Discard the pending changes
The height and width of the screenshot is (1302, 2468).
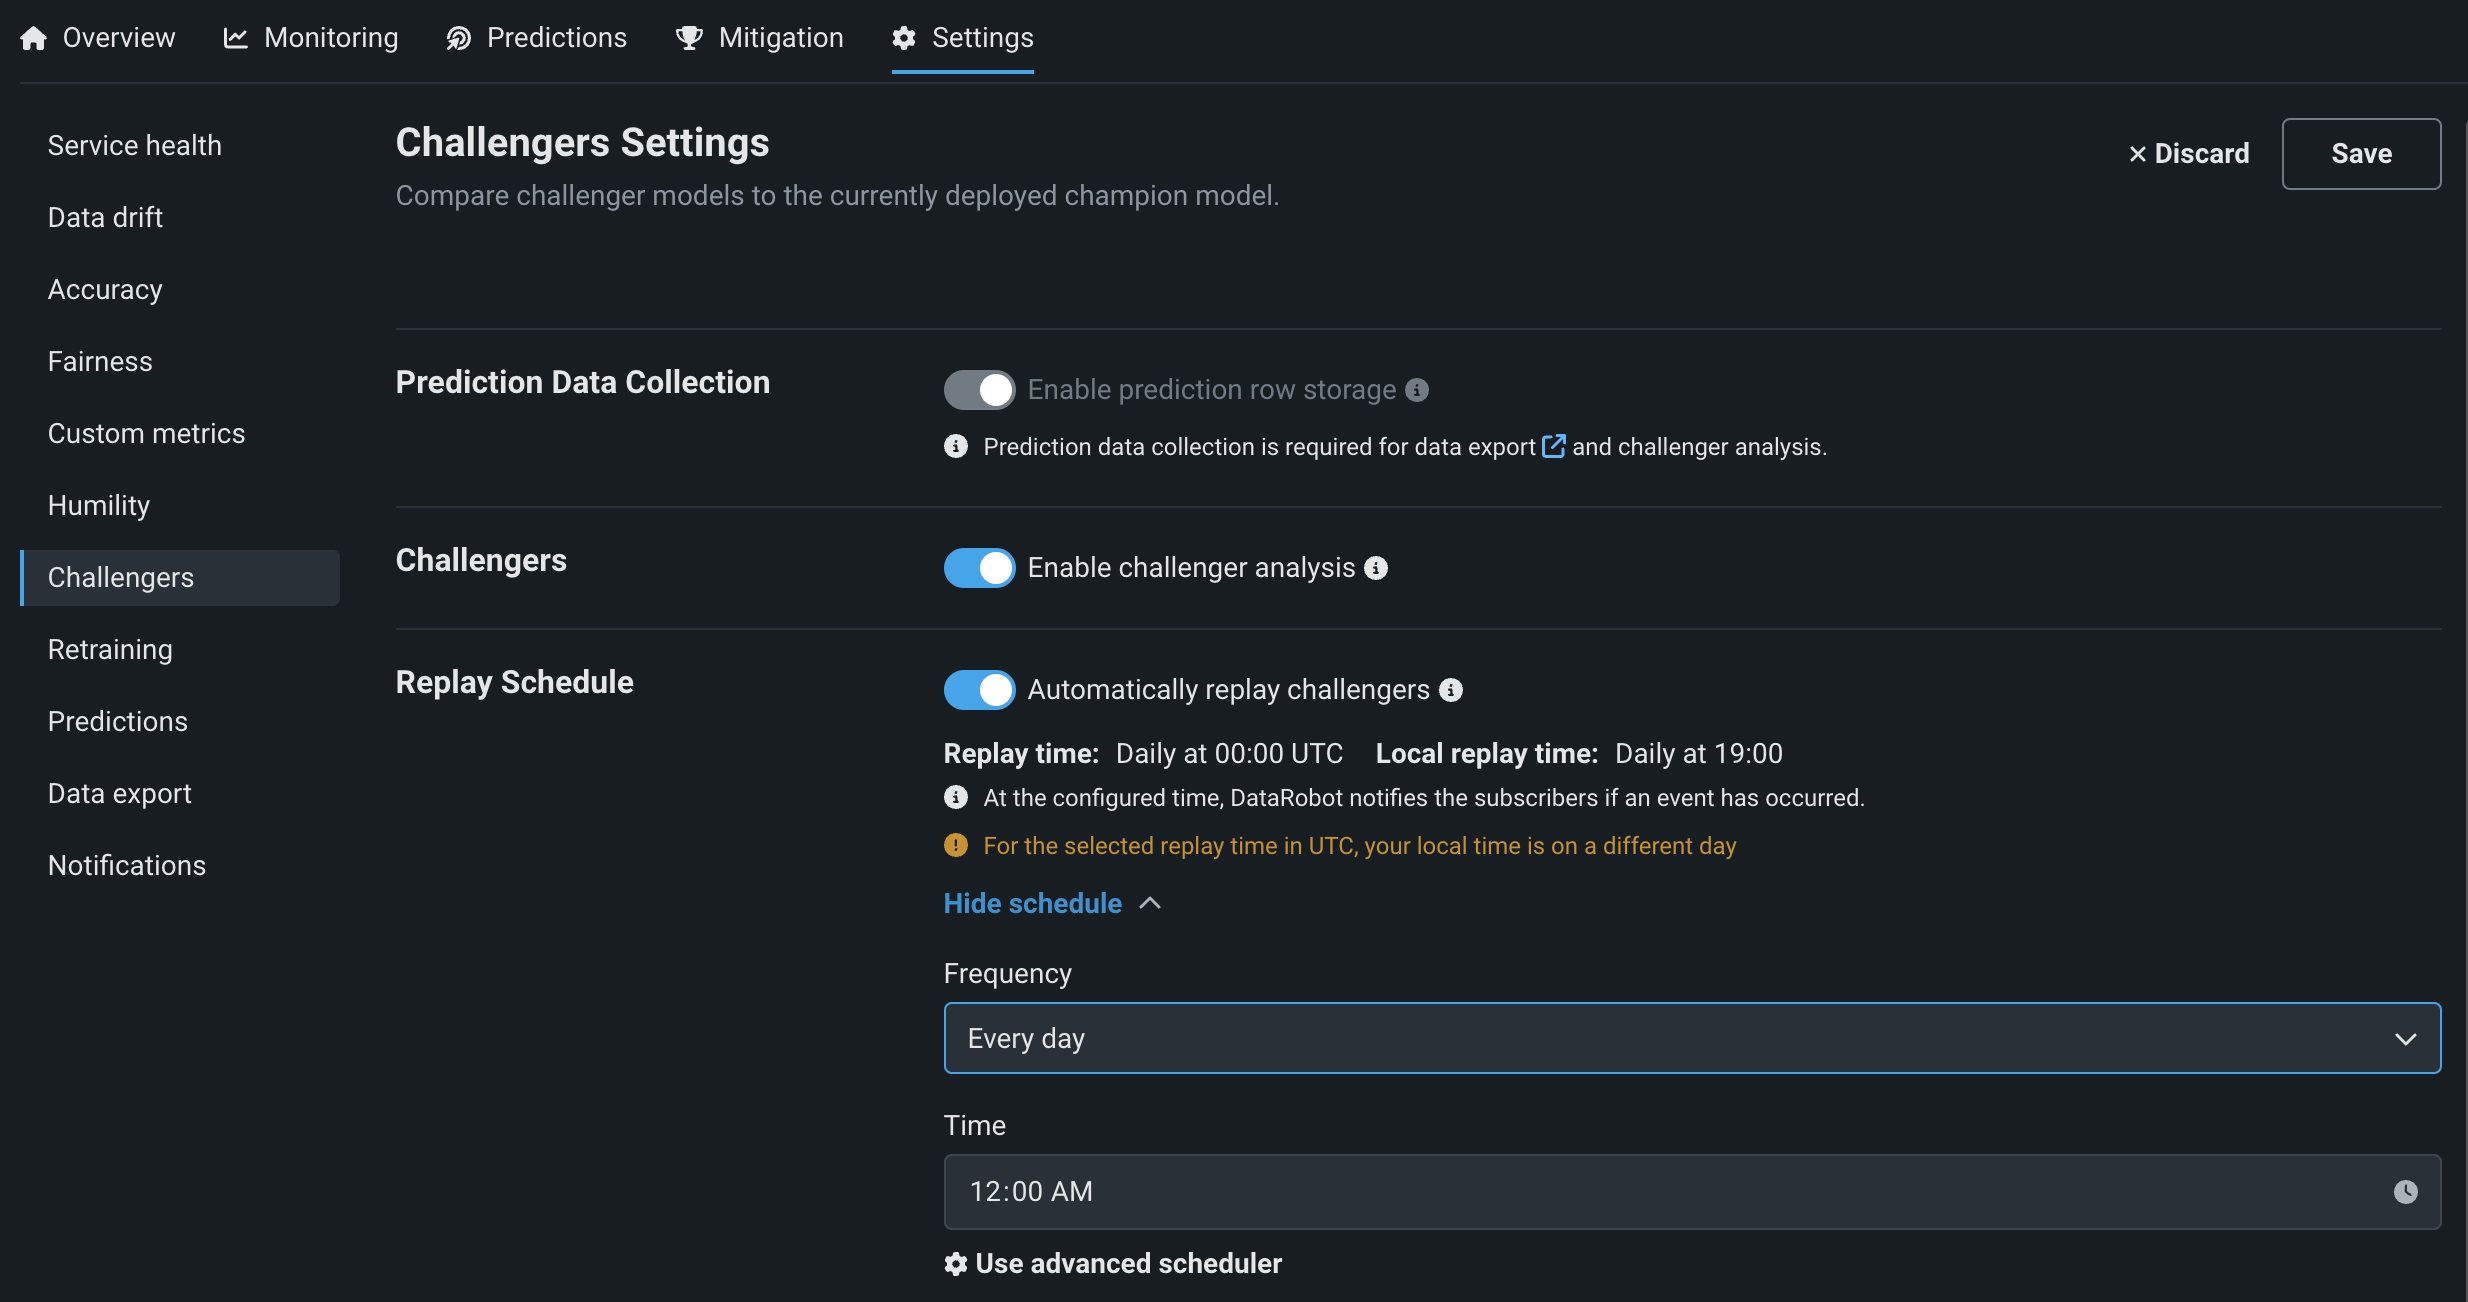coord(2189,154)
